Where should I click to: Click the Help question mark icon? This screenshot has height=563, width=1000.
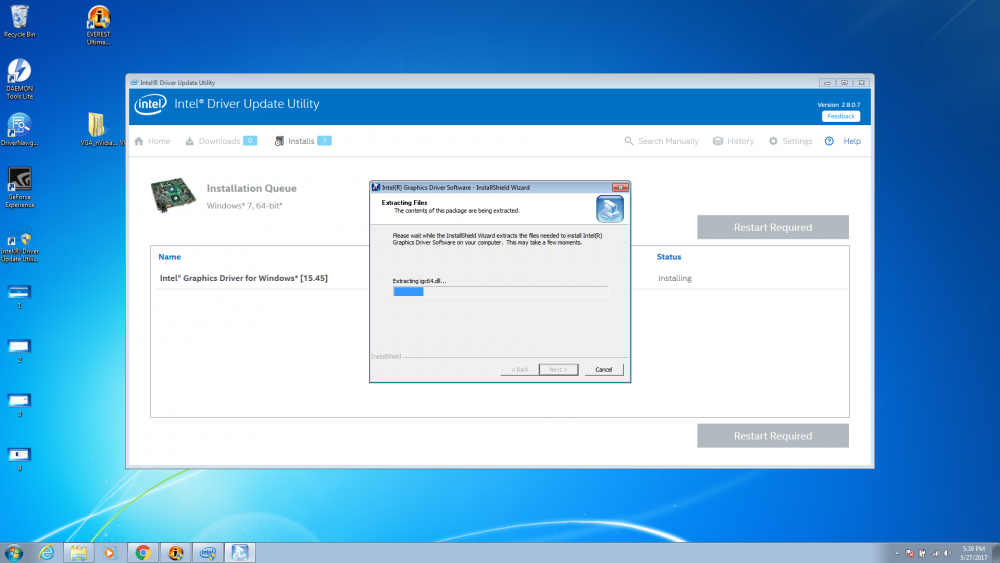click(829, 141)
